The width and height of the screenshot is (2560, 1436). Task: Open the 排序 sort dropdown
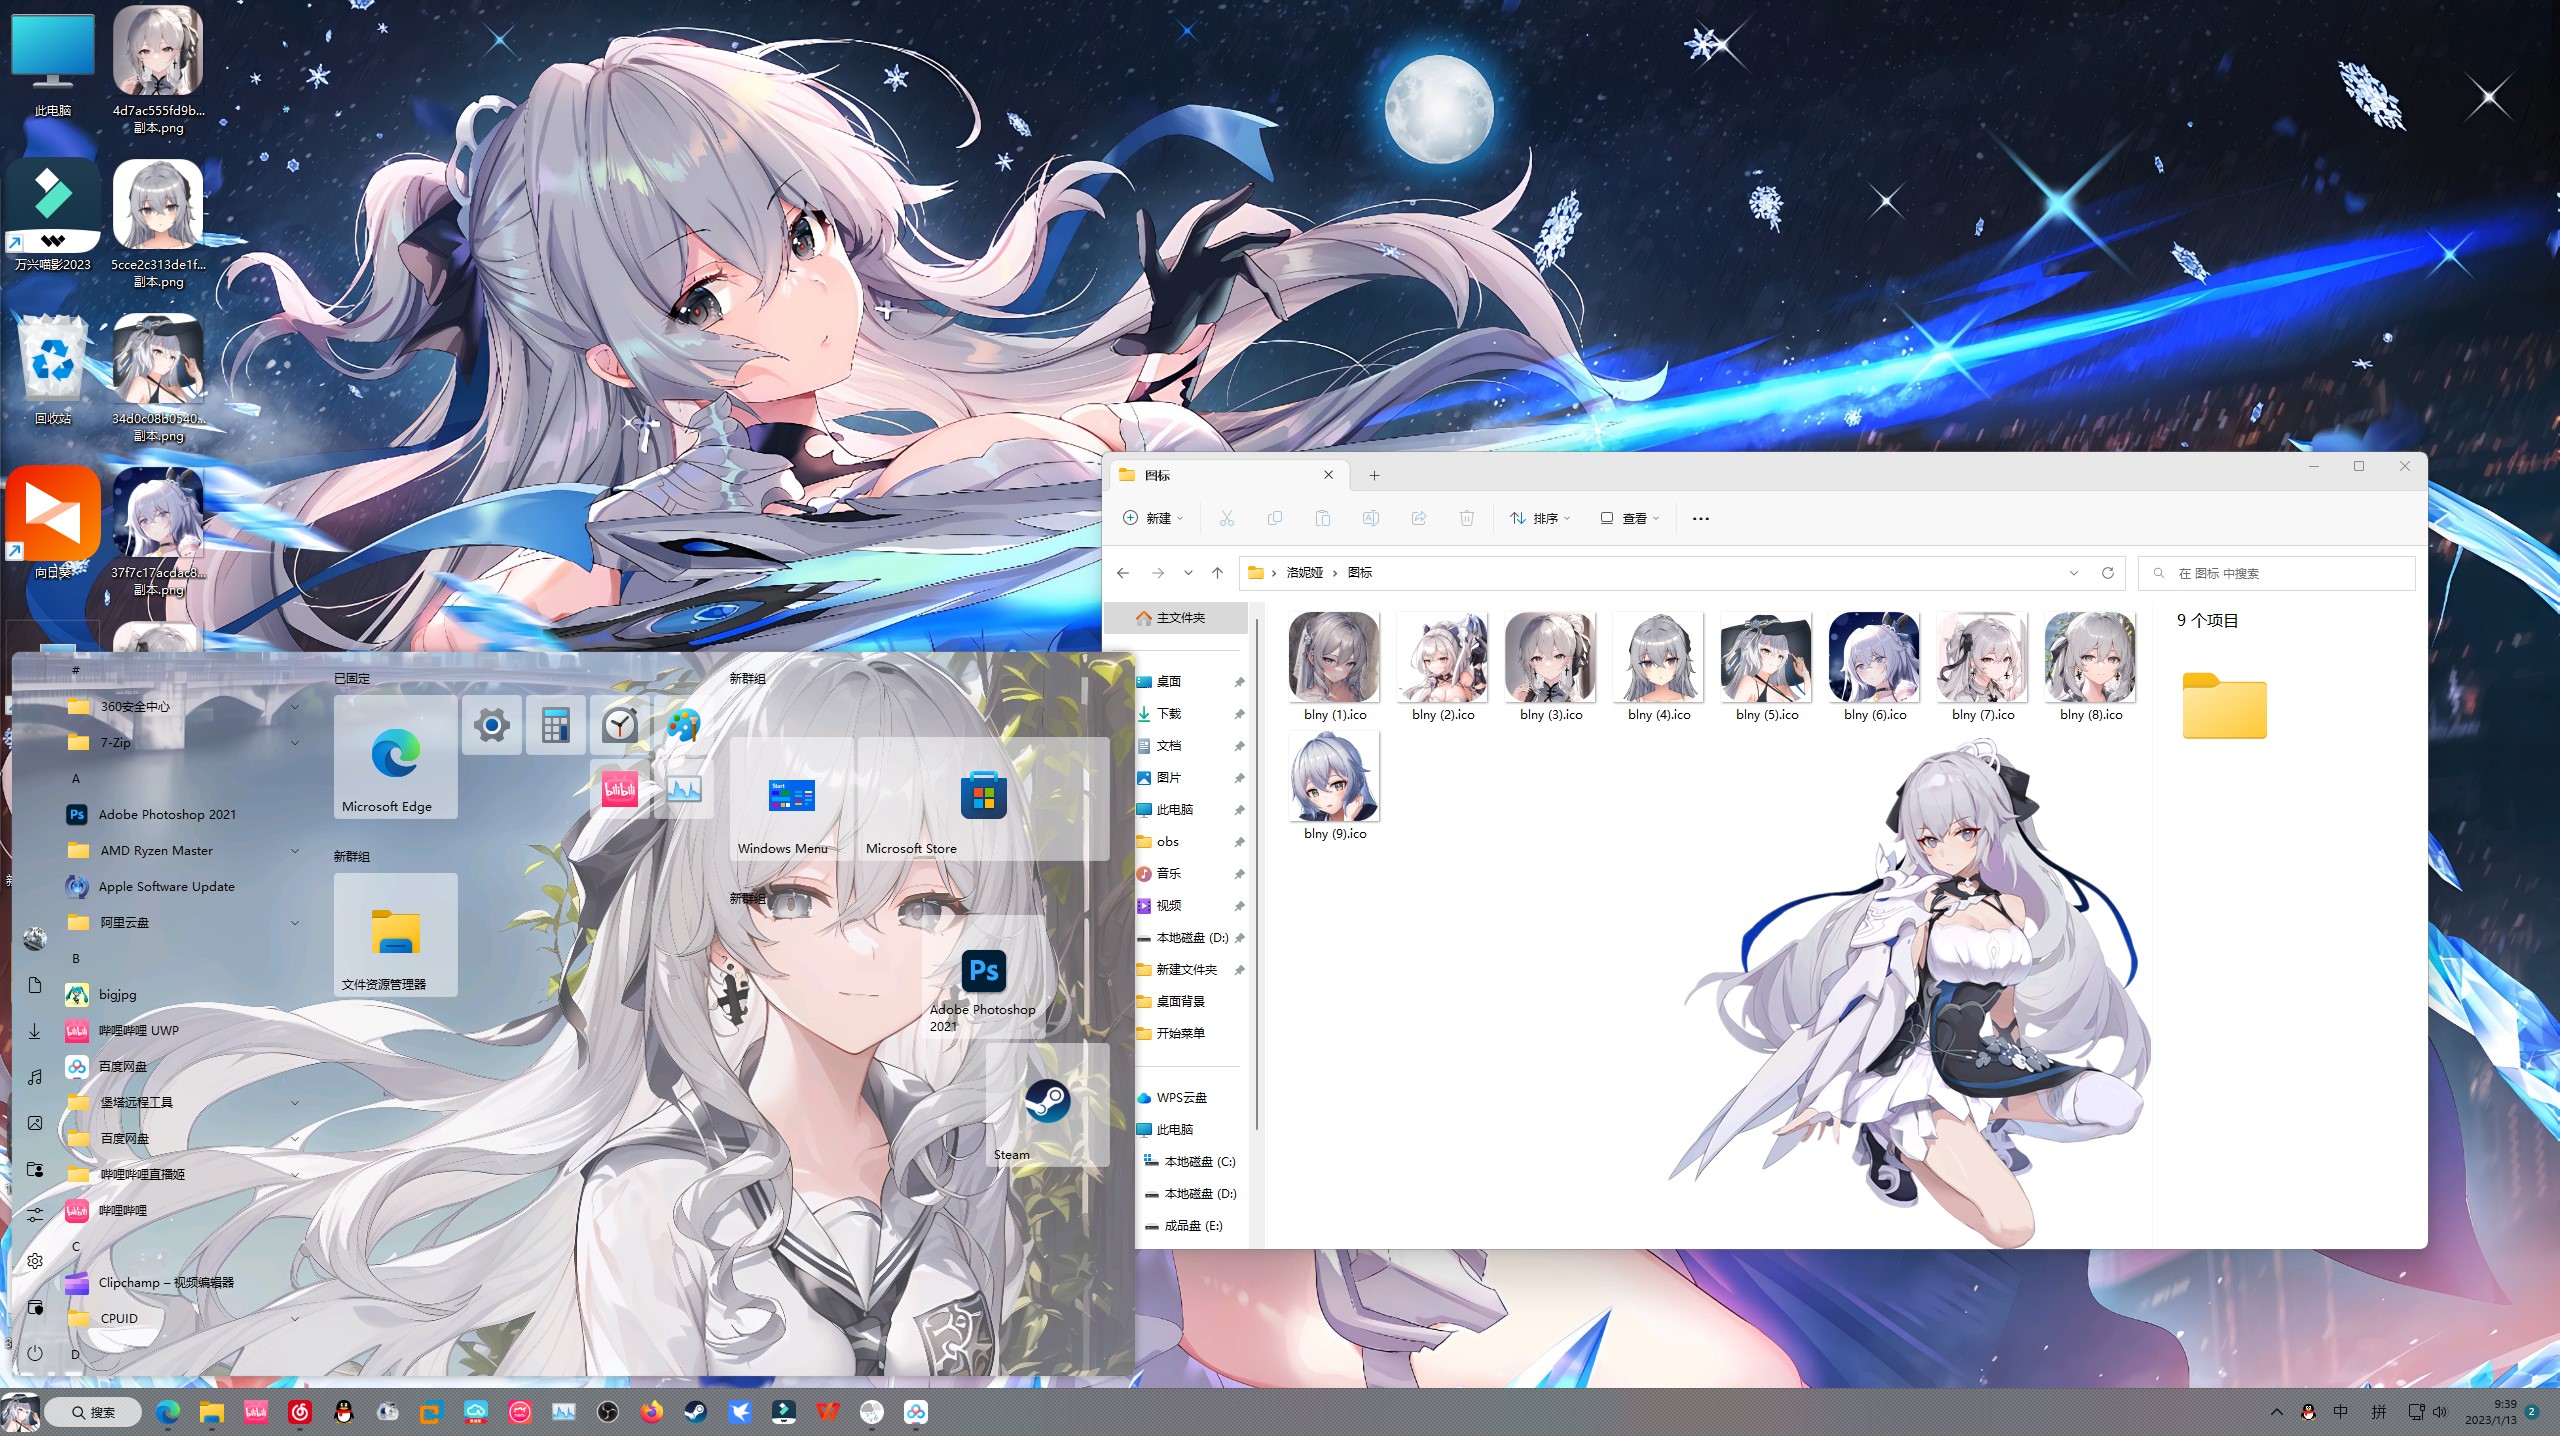tap(1540, 518)
